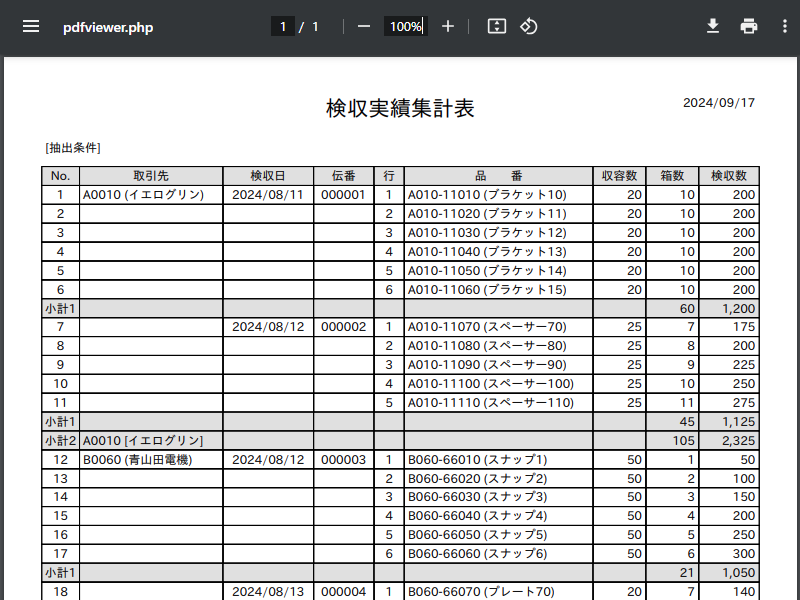This screenshot has height=600, width=800.
Task: Open the PDF viewer sidebar menu
Action: point(31,27)
